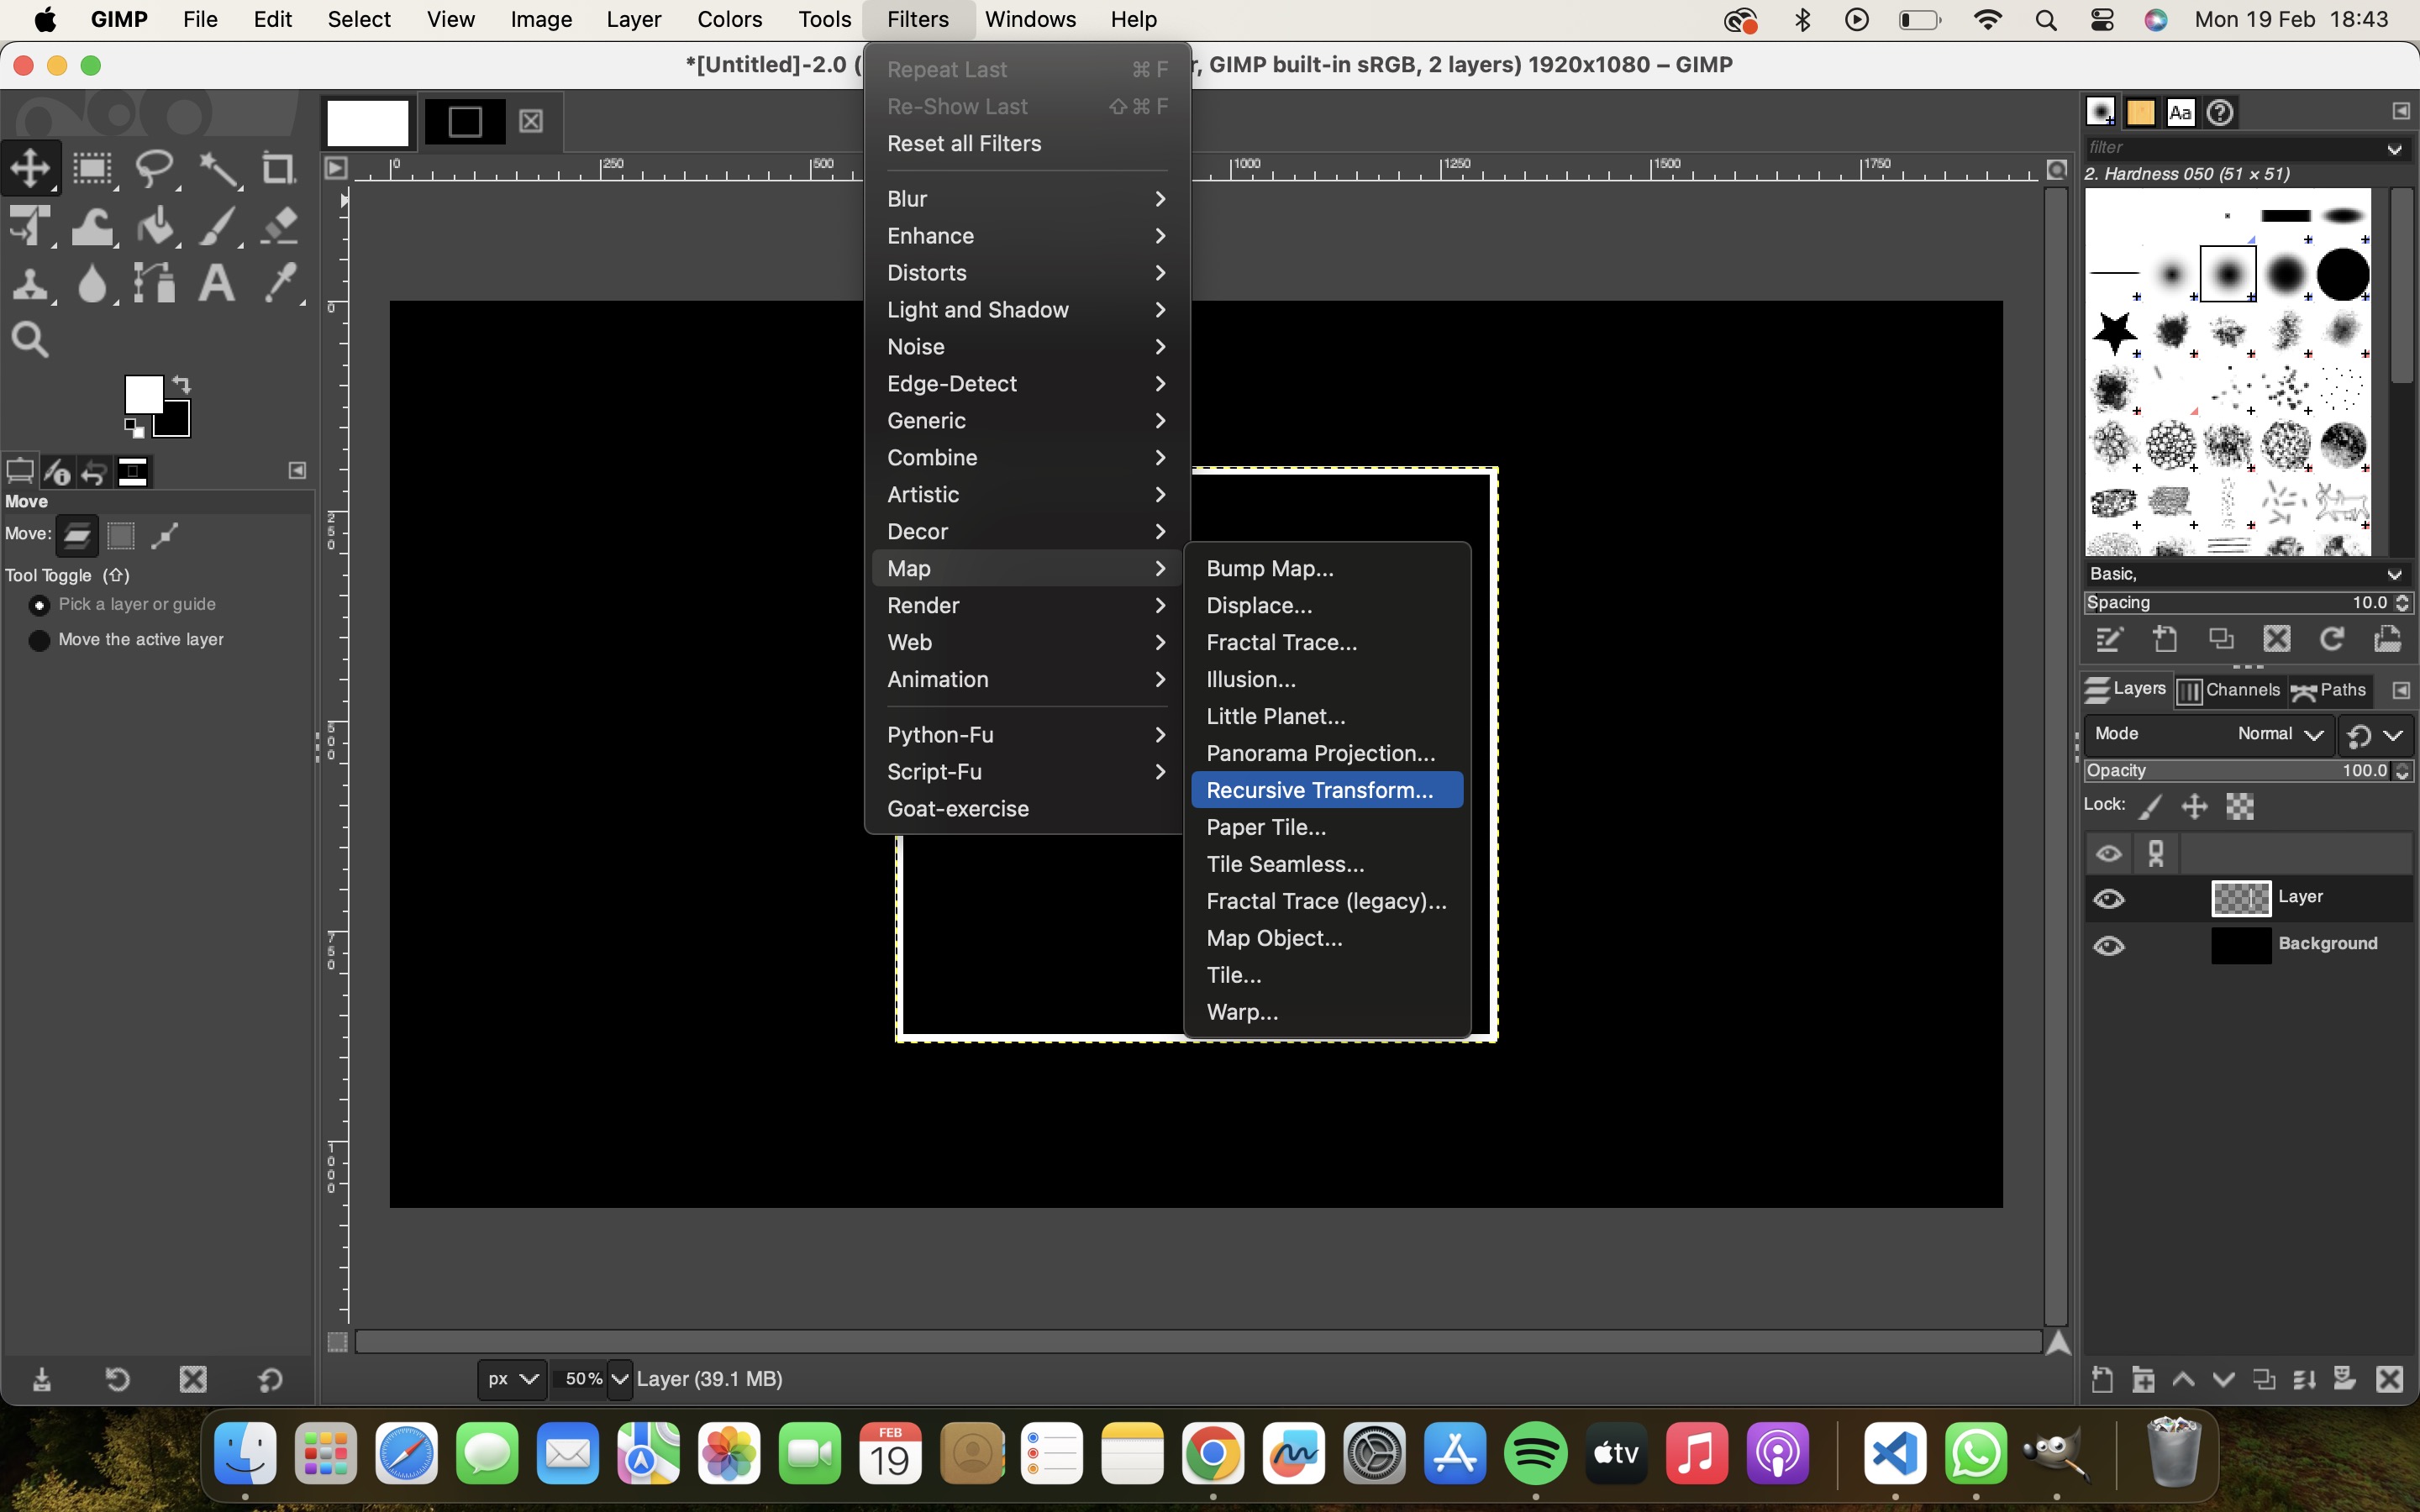Set Move mode to selection
Image resolution: width=2420 pixels, height=1512 pixels.
(121, 536)
